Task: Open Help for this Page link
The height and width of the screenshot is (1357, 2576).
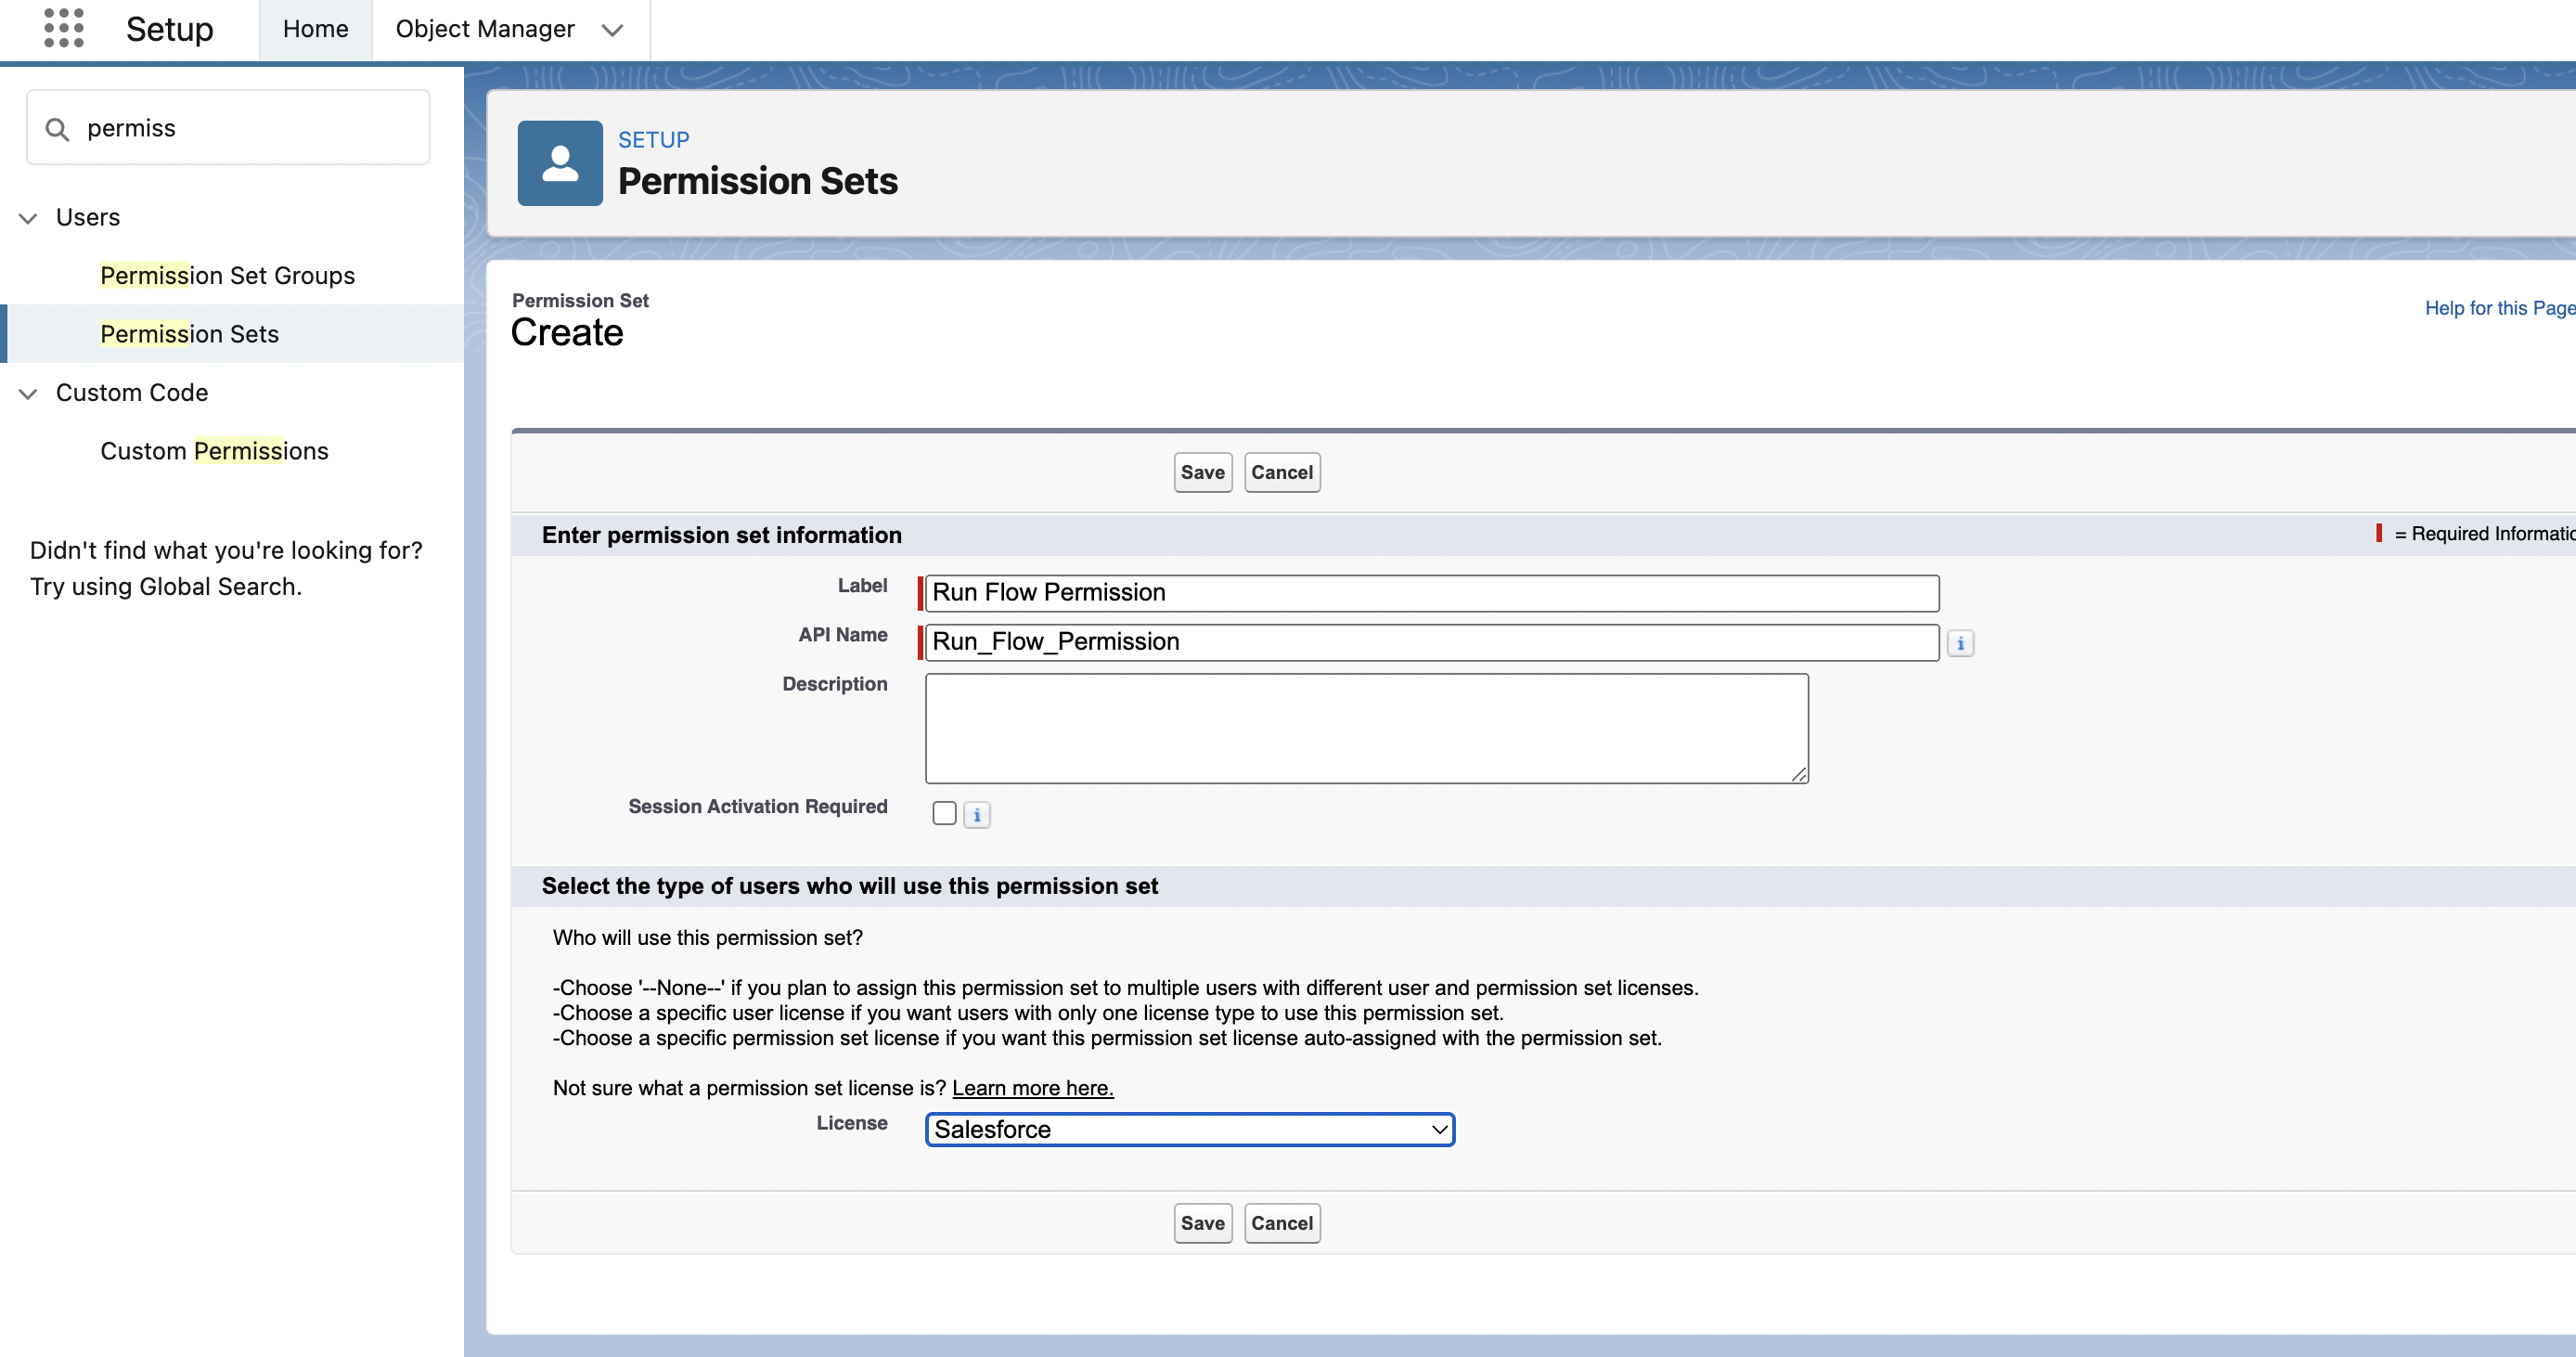Action: point(2497,308)
